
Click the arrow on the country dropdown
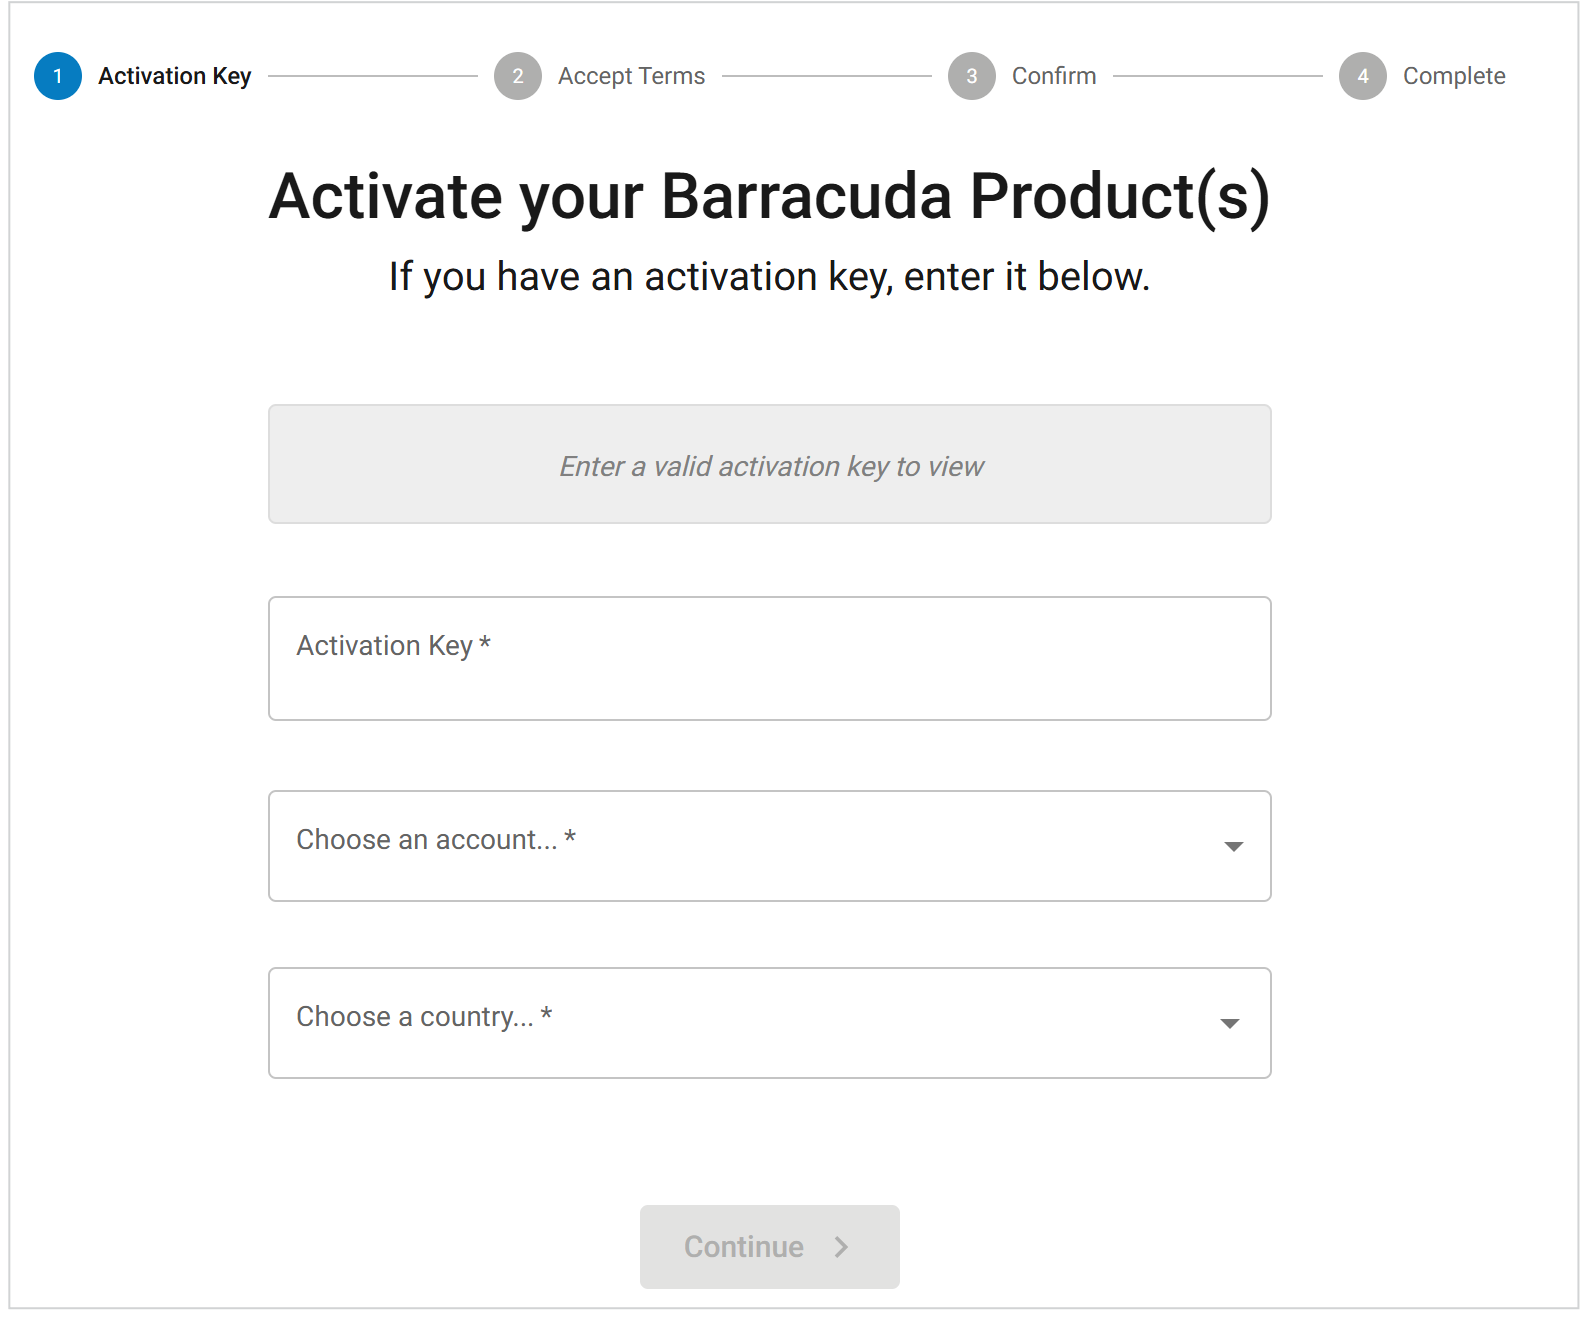pos(1230,1024)
